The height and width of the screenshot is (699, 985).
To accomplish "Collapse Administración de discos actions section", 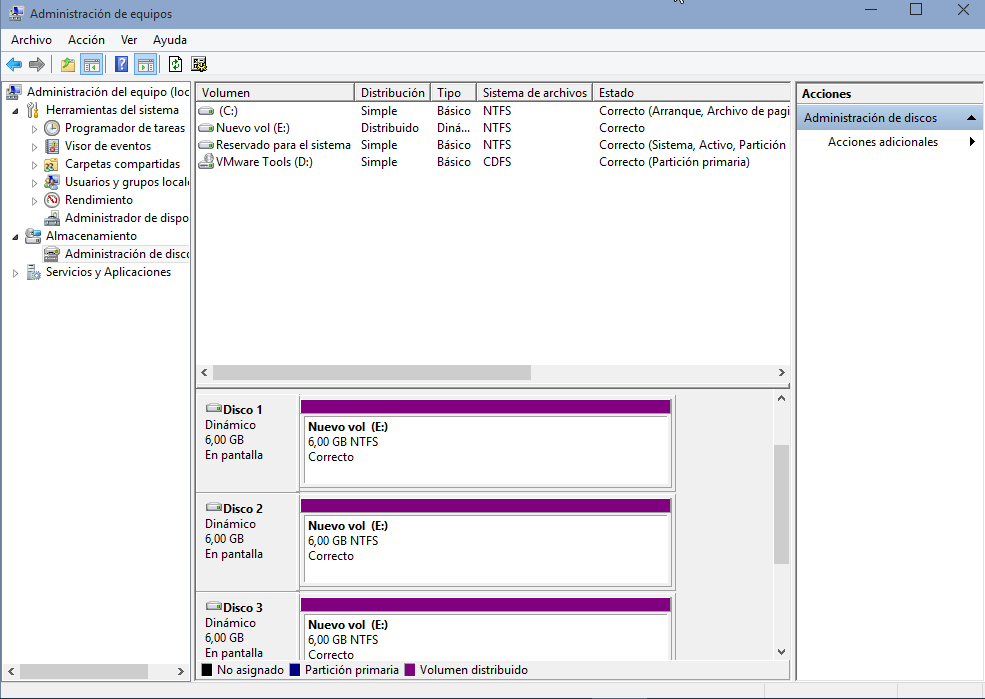I will tap(971, 118).
